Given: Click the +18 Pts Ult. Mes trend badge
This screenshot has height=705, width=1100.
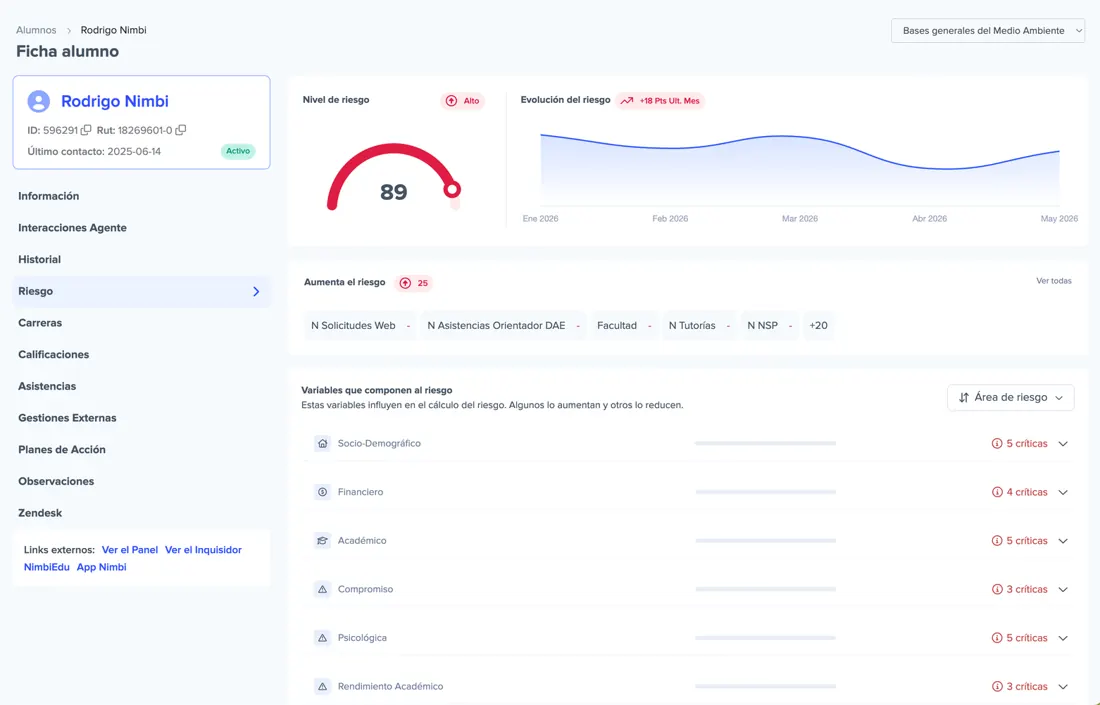Looking at the screenshot, I should tap(660, 101).
